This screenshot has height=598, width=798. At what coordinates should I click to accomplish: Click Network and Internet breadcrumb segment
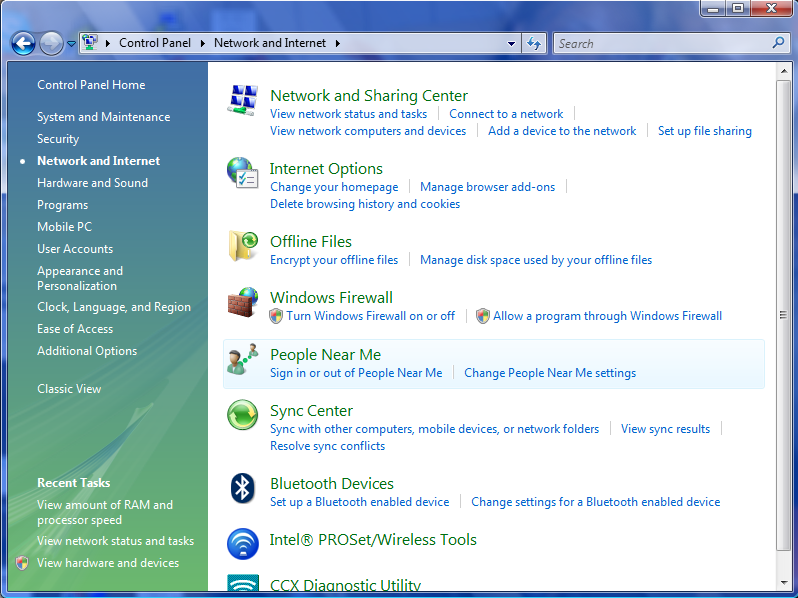(x=270, y=43)
